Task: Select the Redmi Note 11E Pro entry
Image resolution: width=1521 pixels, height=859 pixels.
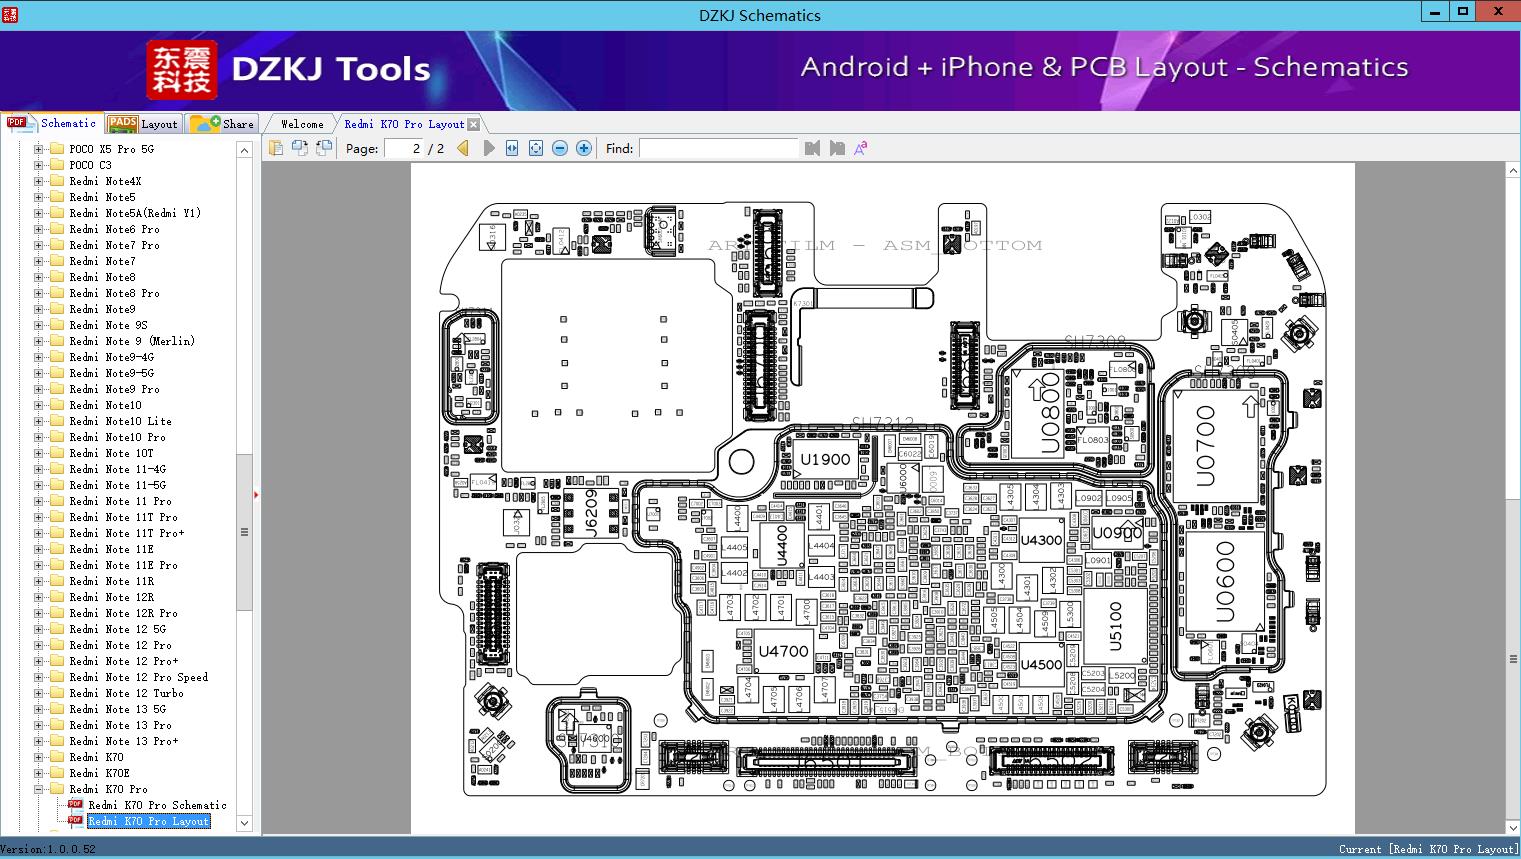Action: 123,565
